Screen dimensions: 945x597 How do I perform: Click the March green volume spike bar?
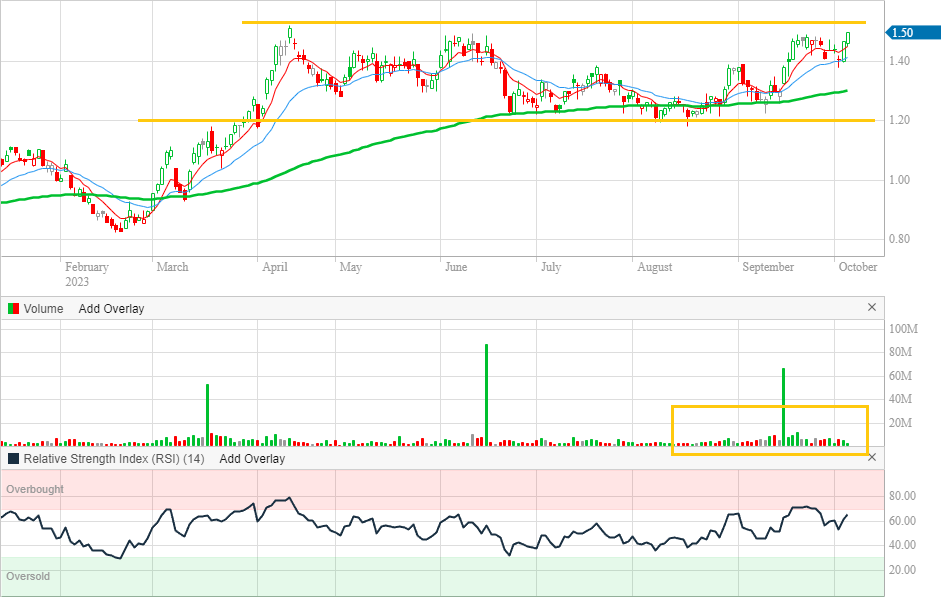[208, 410]
